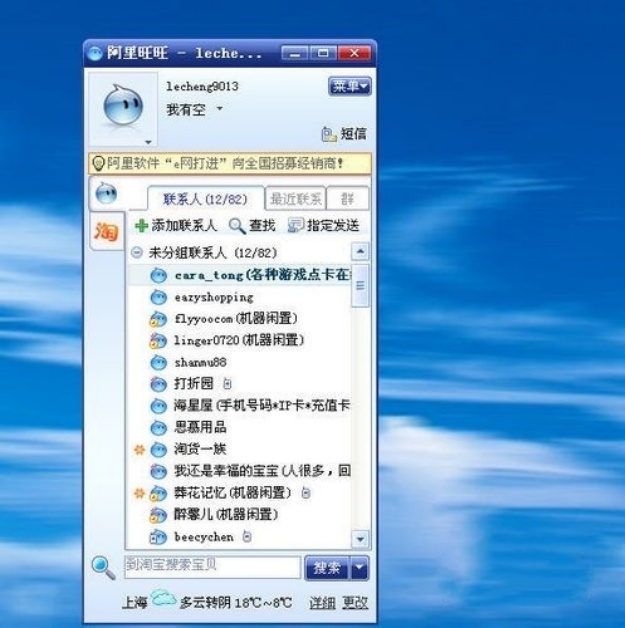Click the star badge beside 葬花记忆
Viewport: 625px width, 628px height.
pyautogui.click(x=139, y=493)
